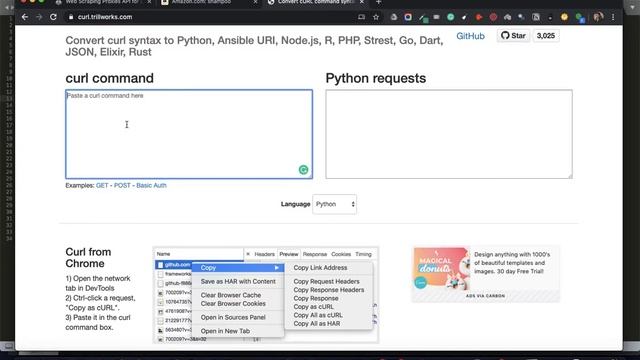Open the GitHub link
The image size is (640, 360).
pyautogui.click(x=470, y=36)
